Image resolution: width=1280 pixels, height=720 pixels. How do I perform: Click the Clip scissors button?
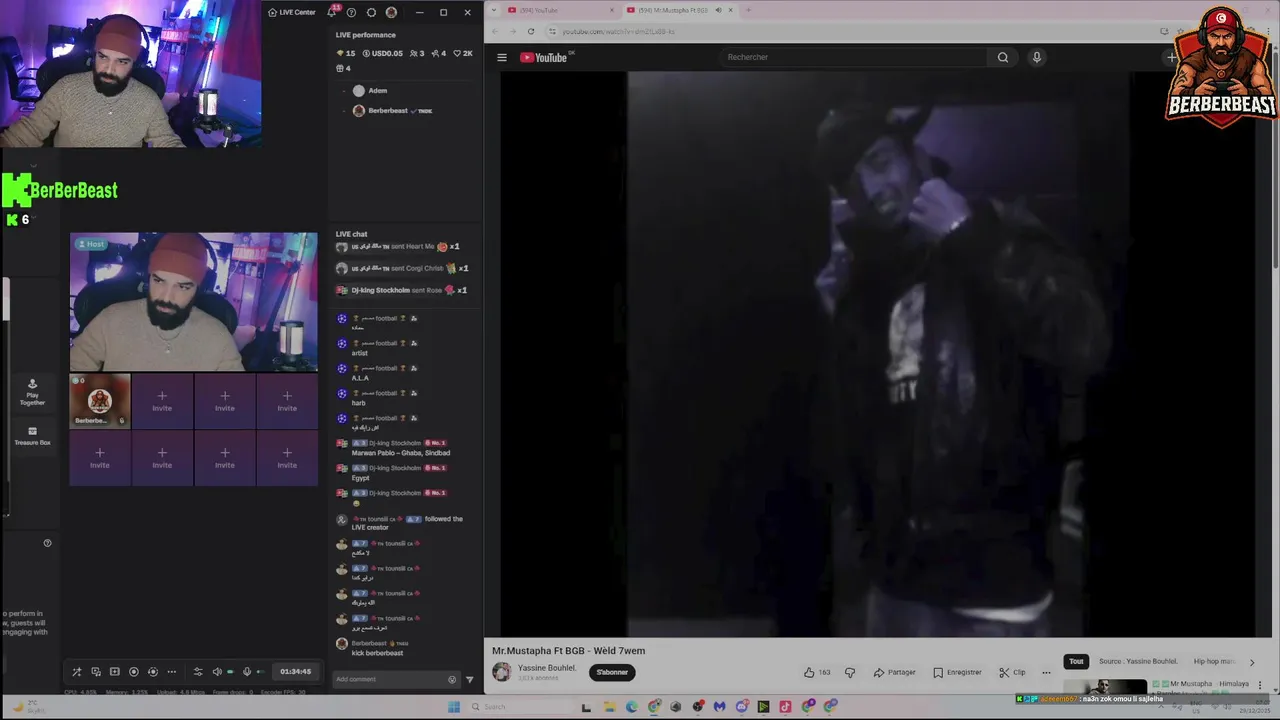coord(1012,672)
